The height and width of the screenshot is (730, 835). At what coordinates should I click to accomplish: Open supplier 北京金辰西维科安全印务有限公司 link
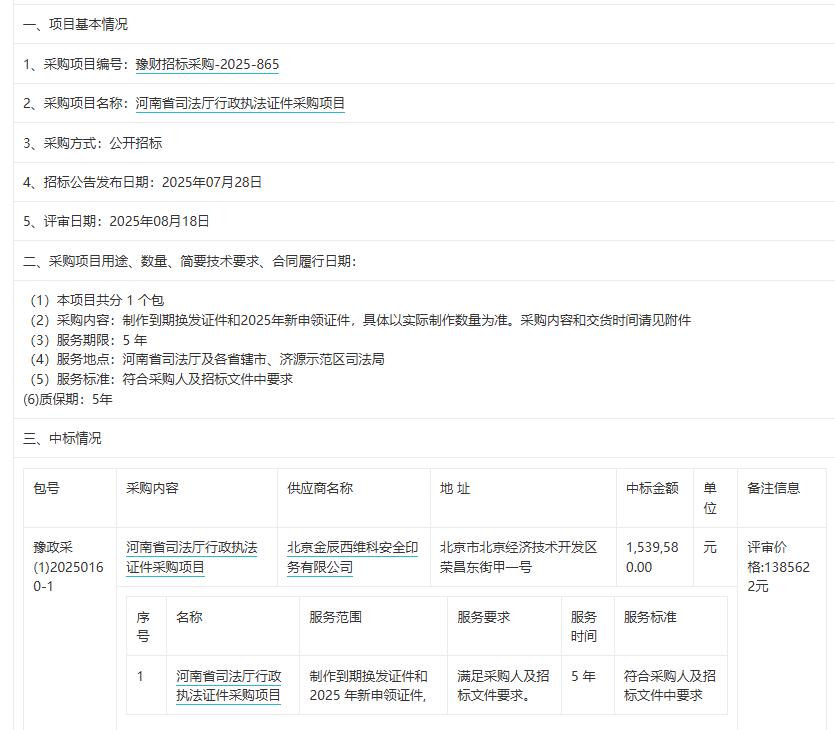click(353, 557)
